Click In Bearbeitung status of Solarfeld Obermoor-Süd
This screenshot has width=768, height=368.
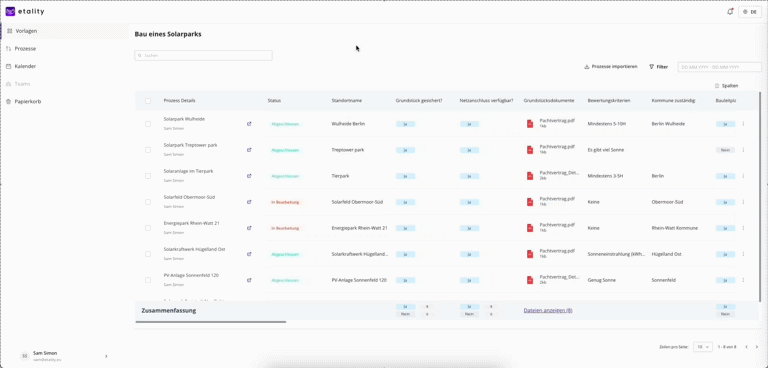point(285,202)
